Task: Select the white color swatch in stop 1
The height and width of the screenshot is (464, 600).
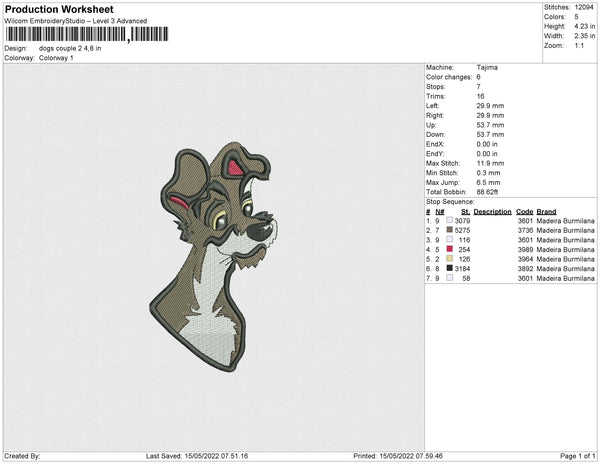Action: pos(450,220)
